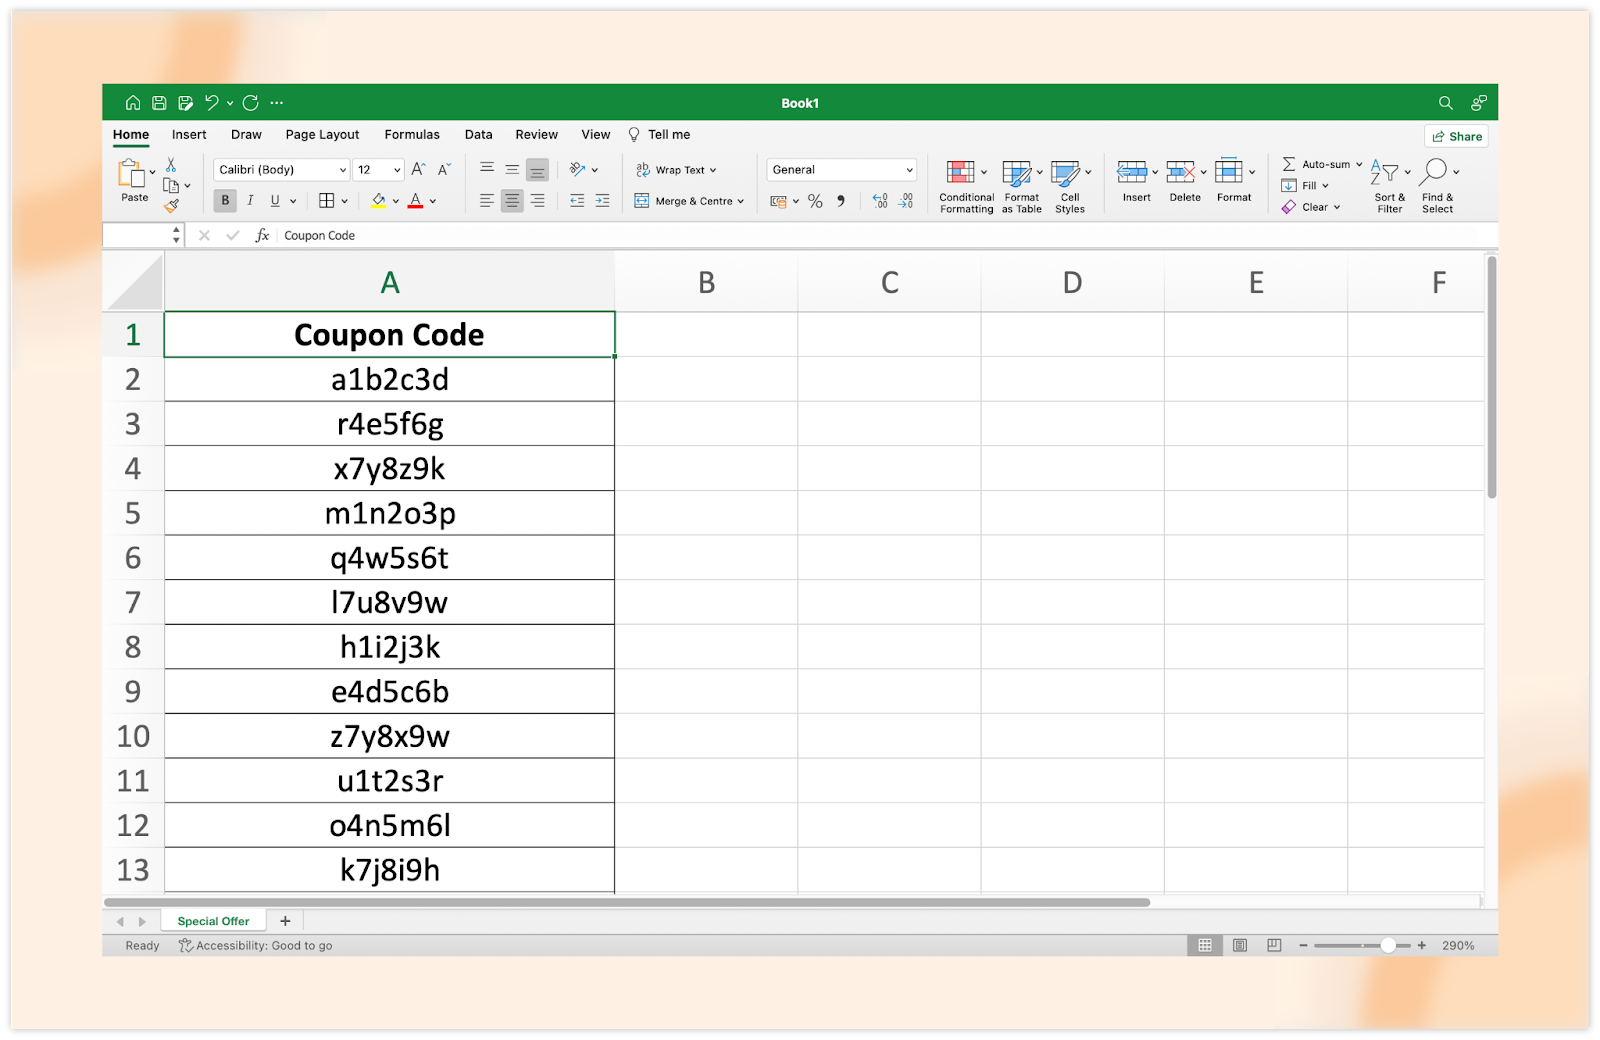Cut selection with the scissors icon

pyautogui.click(x=171, y=164)
